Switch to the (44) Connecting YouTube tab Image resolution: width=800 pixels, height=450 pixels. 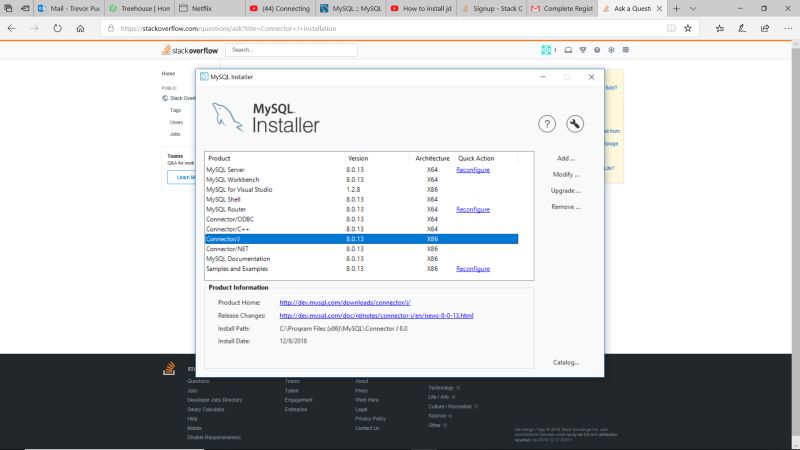280,9
